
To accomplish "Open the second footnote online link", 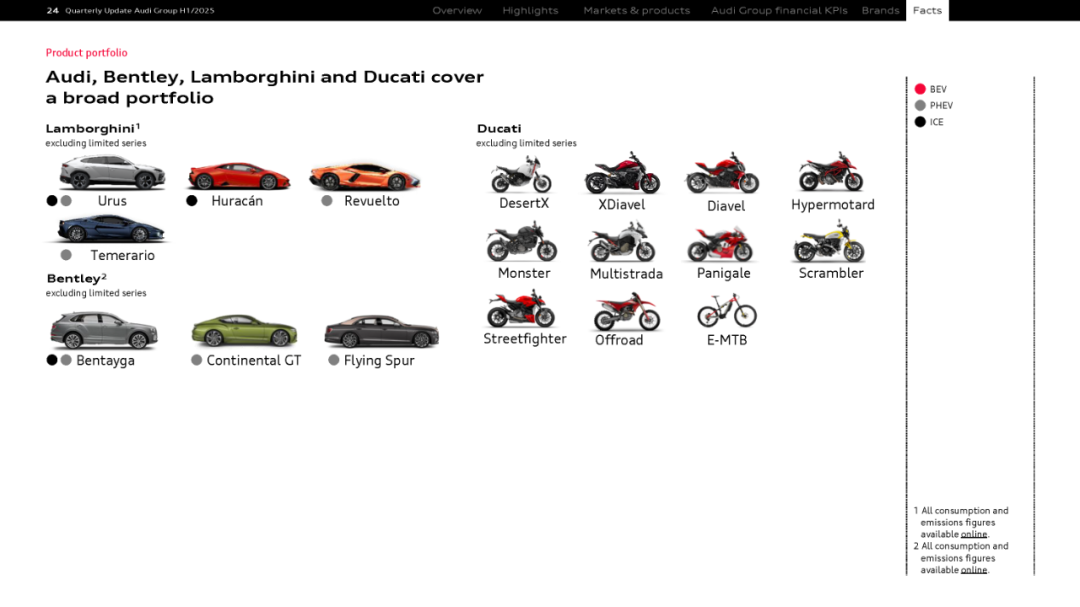I will pyautogui.click(x=973, y=571).
